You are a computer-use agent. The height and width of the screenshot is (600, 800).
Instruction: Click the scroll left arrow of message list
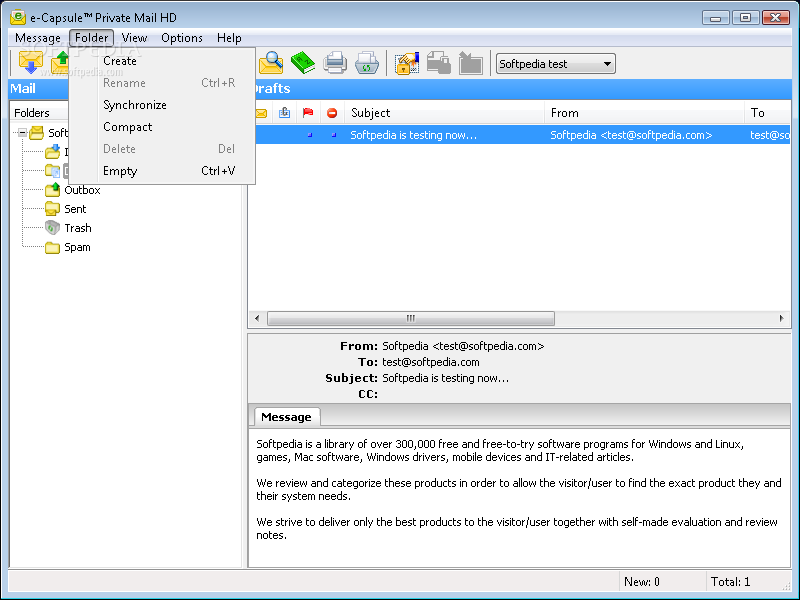(257, 318)
